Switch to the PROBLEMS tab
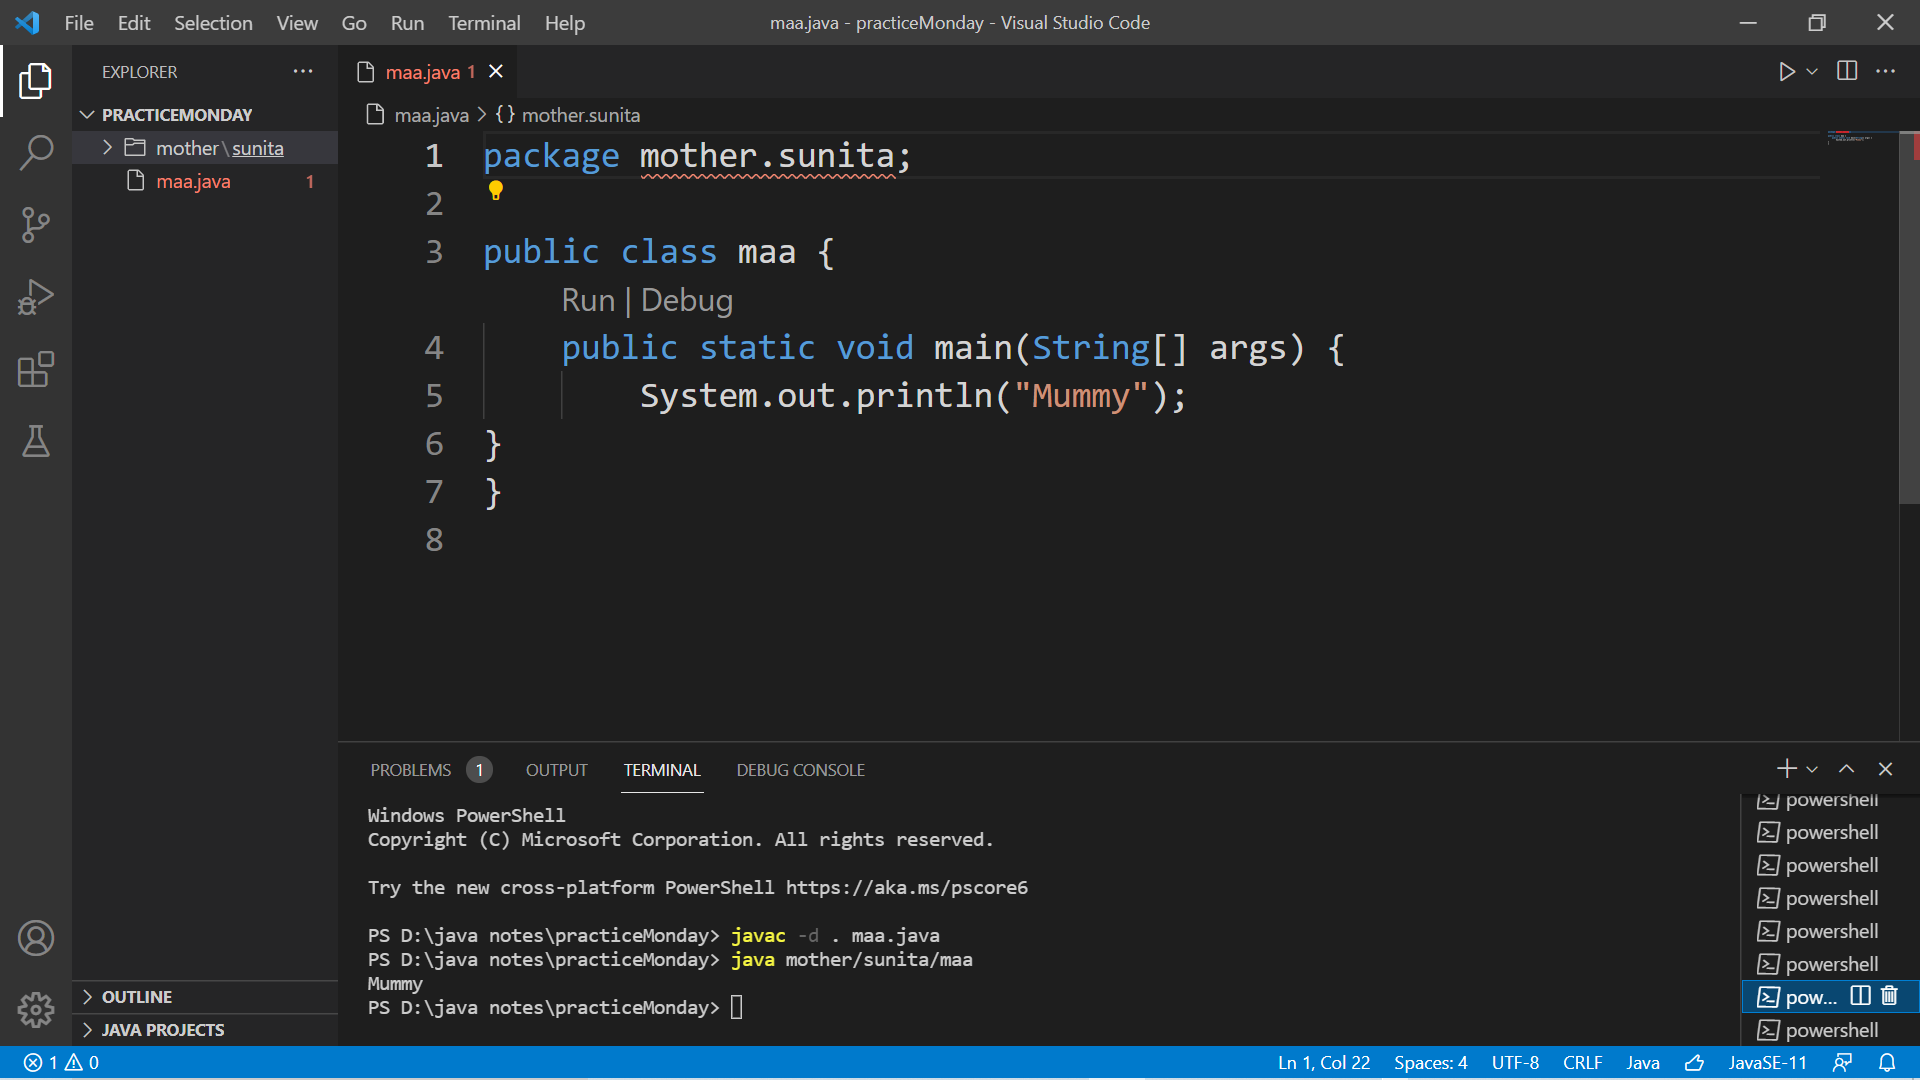 [410, 770]
